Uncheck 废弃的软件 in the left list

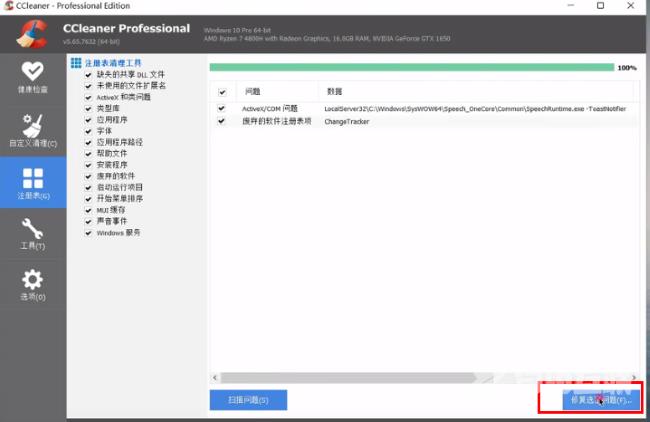pyautogui.click(x=88, y=177)
